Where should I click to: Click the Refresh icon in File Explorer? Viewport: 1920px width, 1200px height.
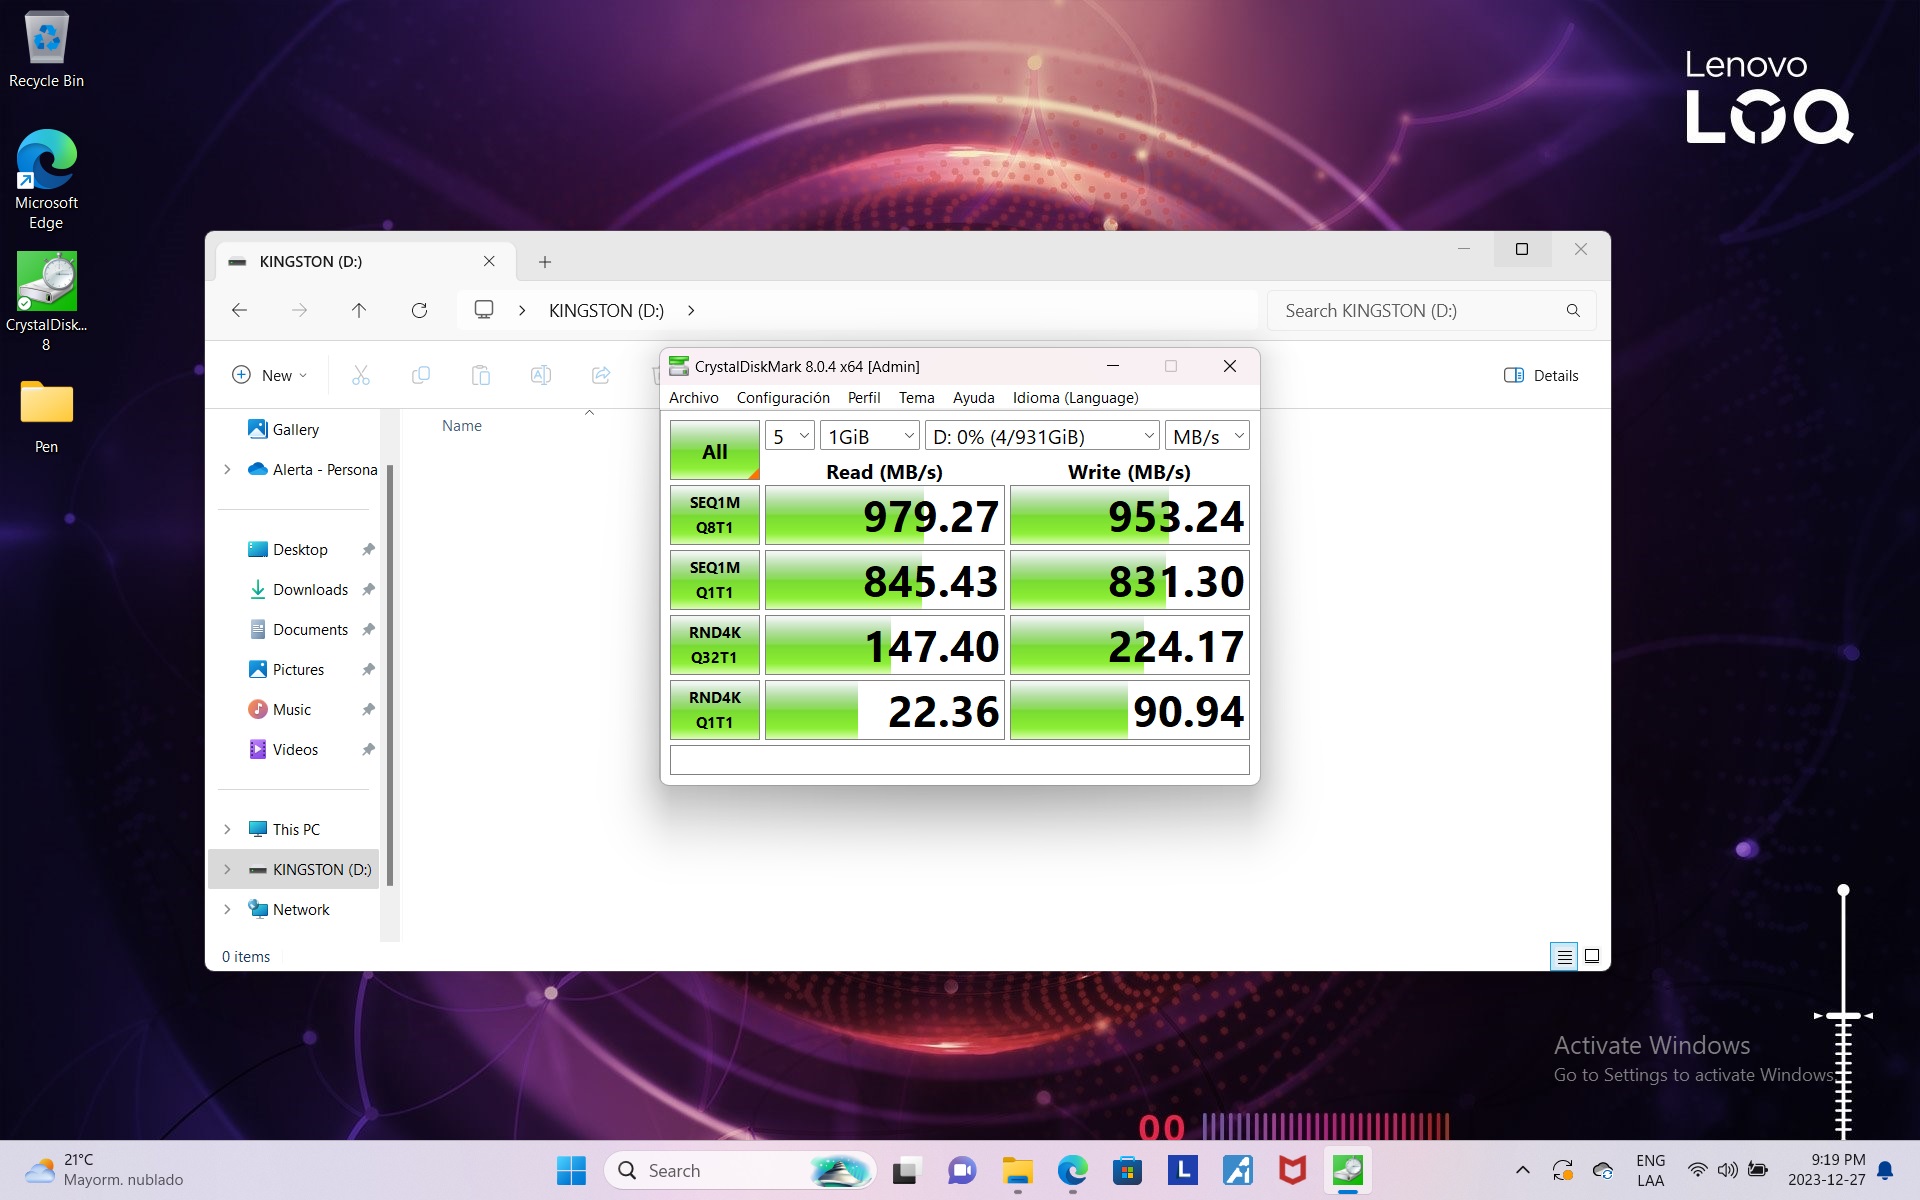[x=419, y=311]
